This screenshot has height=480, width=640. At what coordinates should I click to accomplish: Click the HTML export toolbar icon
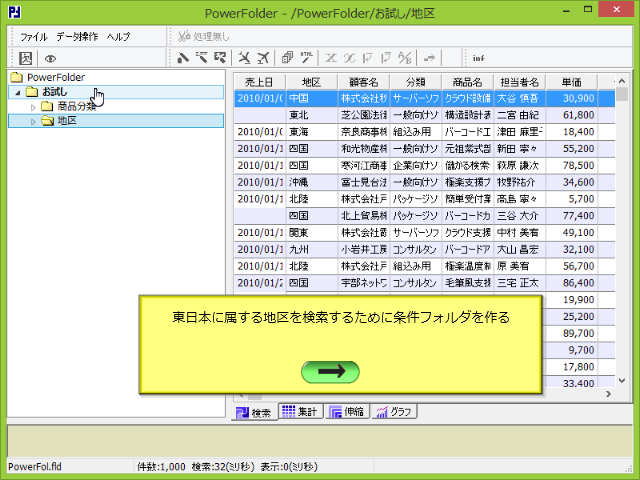[x=307, y=58]
